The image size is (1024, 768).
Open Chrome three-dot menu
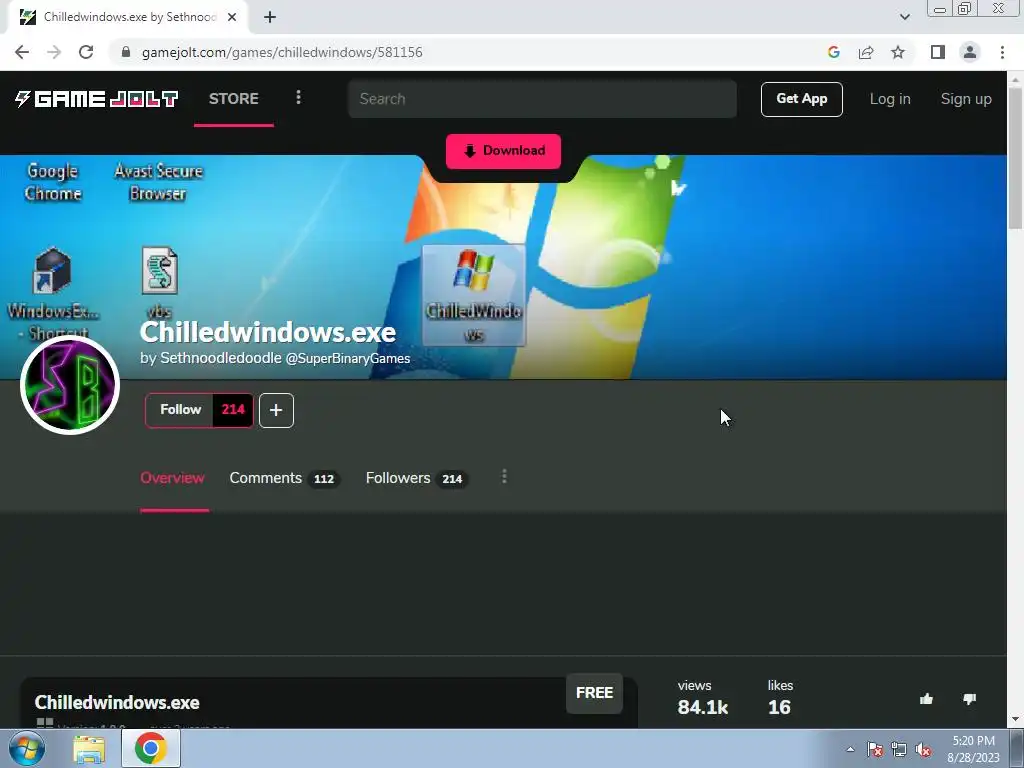1002,52
